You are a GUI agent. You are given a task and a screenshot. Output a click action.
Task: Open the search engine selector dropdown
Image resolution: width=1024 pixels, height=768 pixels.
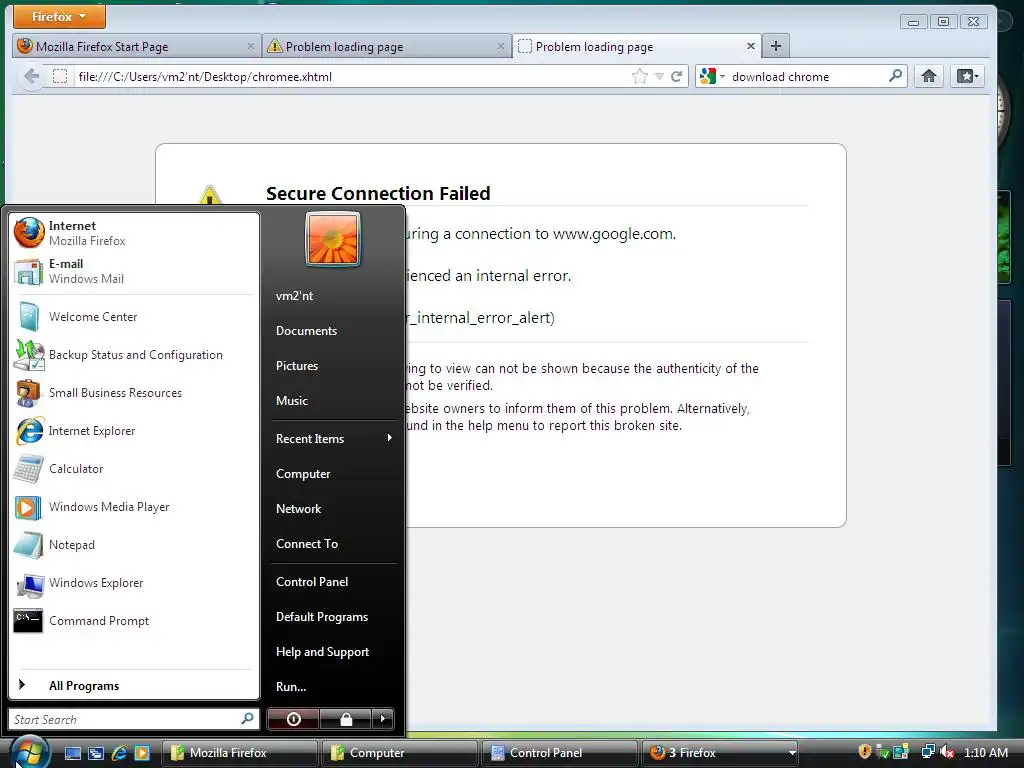pos(712,76)
